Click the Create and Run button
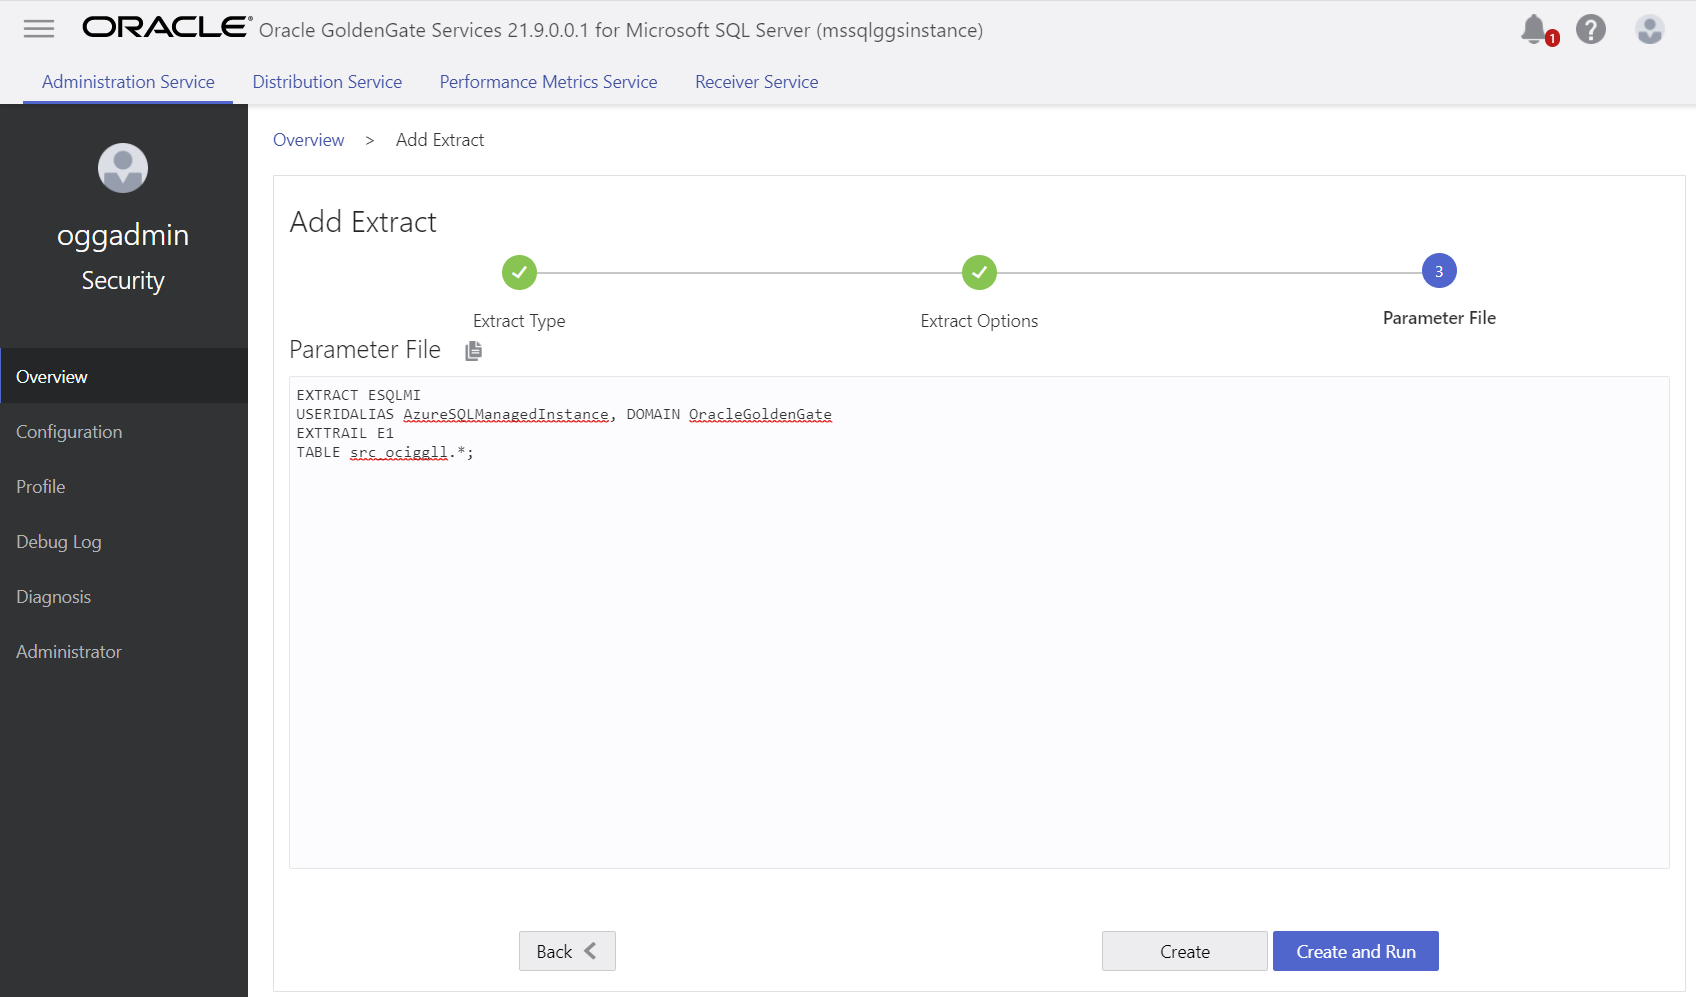This screenshot has width=1696, height=997. pos(1355,951)
